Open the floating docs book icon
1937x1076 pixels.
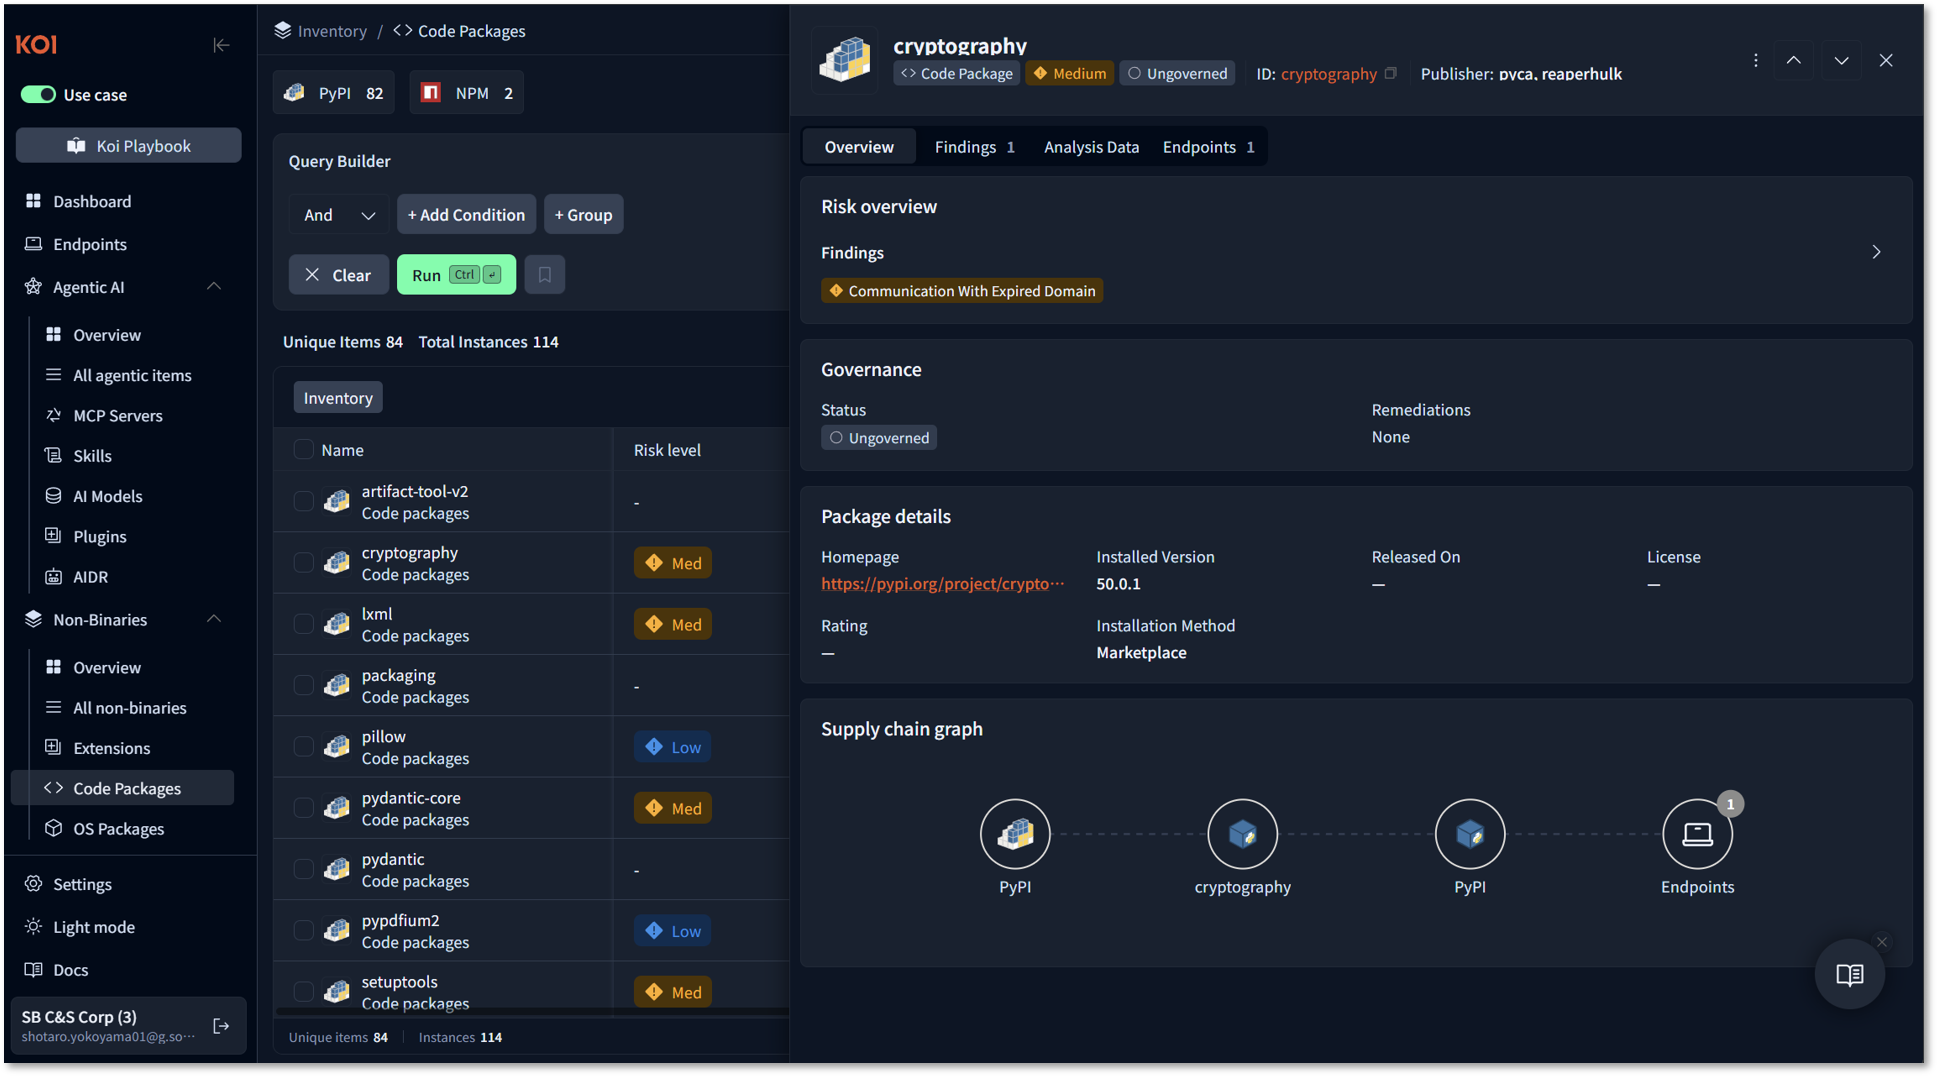pyautogui.click(x=1850, y=974)
